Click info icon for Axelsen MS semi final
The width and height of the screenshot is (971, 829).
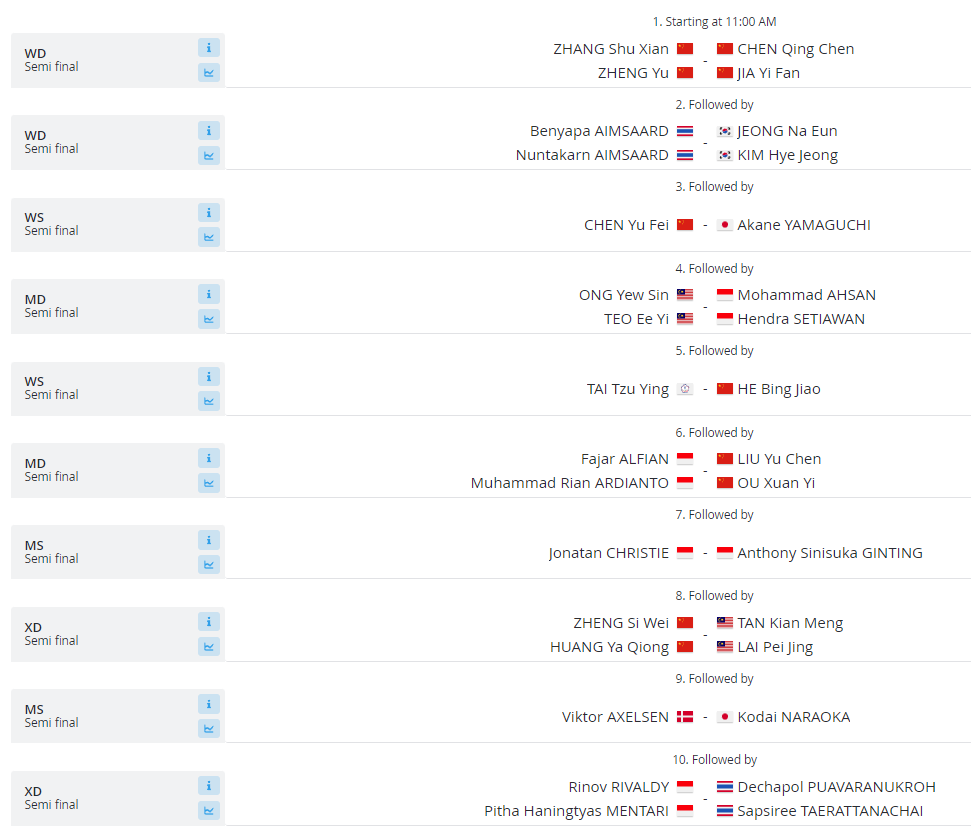[x=208, y=704]
